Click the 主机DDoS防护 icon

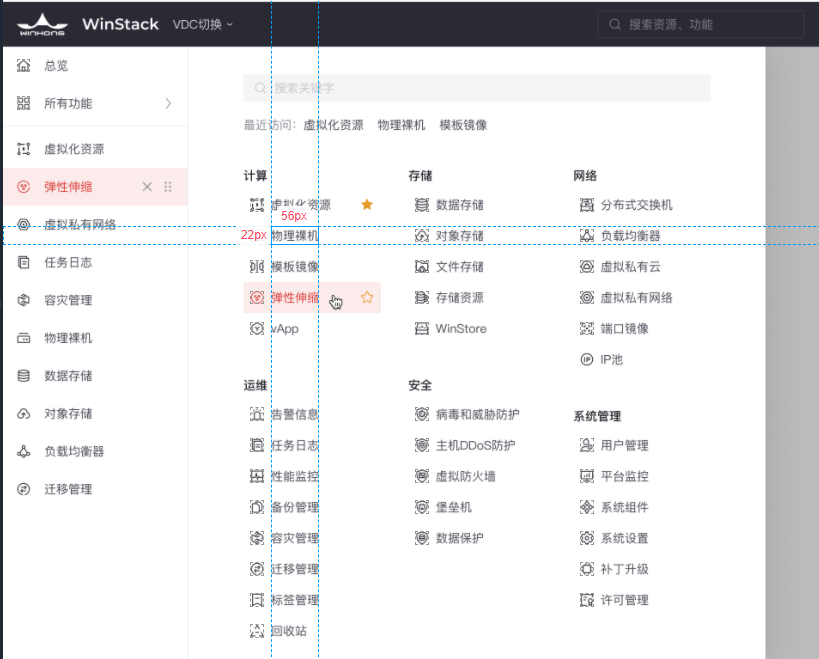click(422, 445)
